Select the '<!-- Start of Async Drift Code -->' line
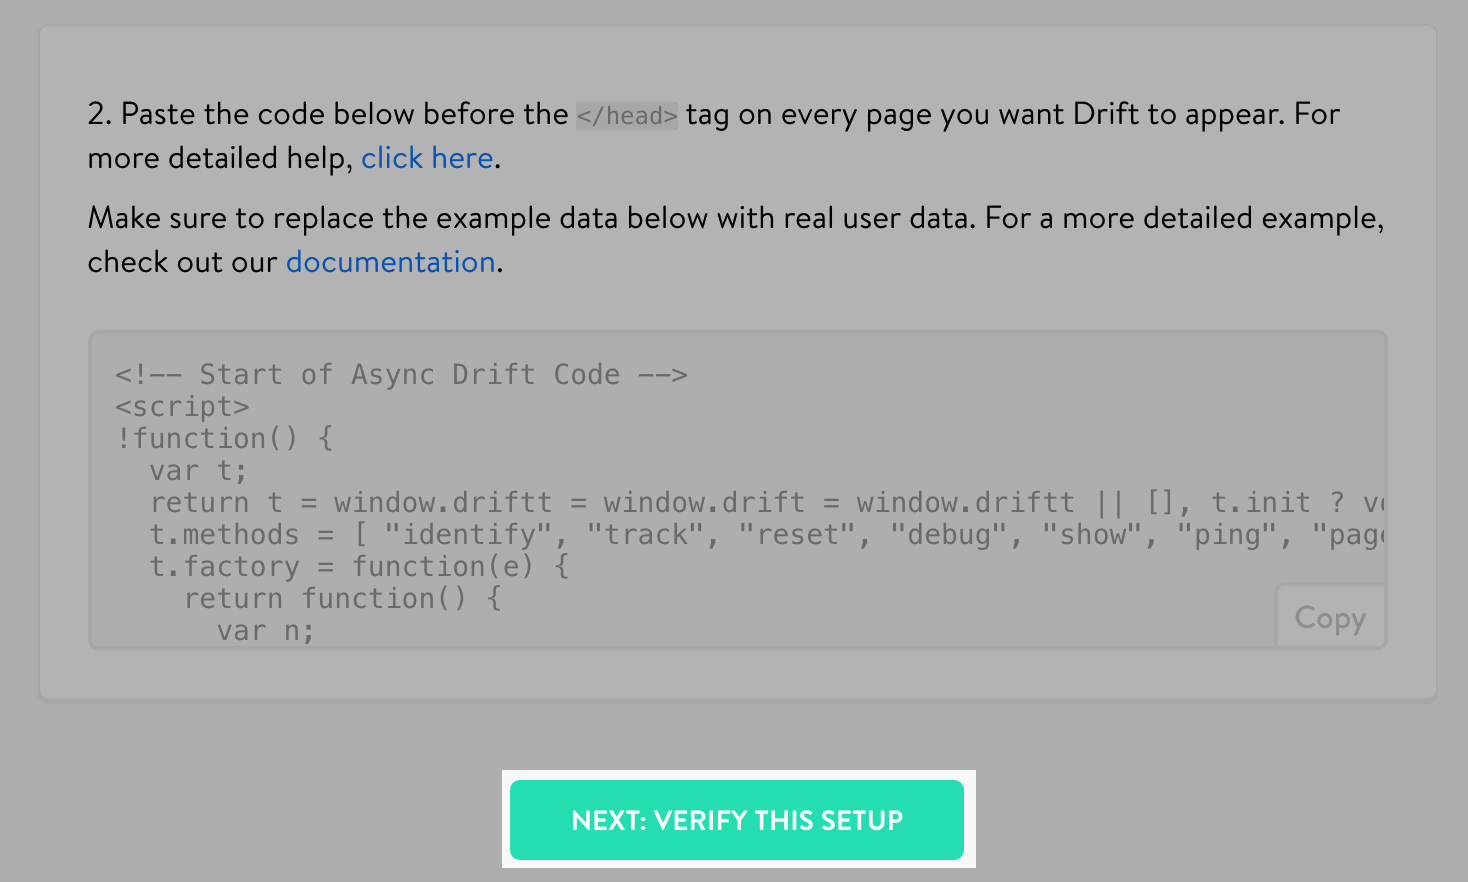The height and width of the screenshot is (882, 1468). pos(401,375)
